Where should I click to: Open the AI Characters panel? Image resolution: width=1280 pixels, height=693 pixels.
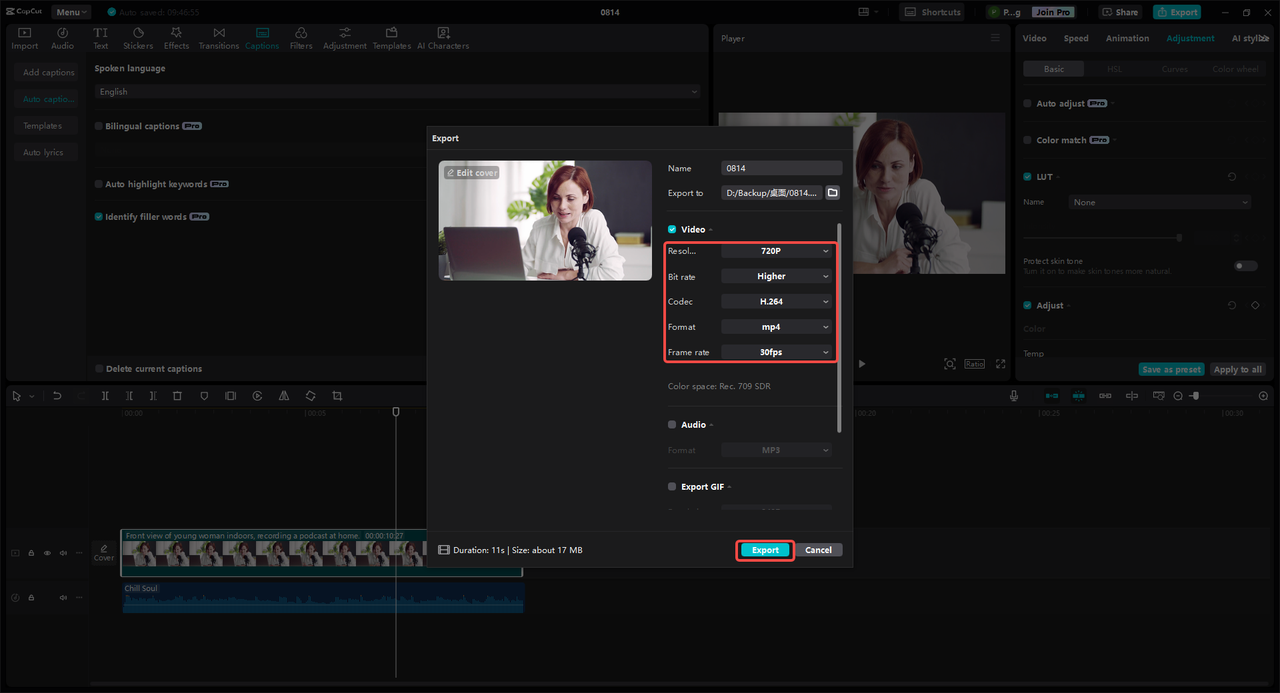[443, 39]
